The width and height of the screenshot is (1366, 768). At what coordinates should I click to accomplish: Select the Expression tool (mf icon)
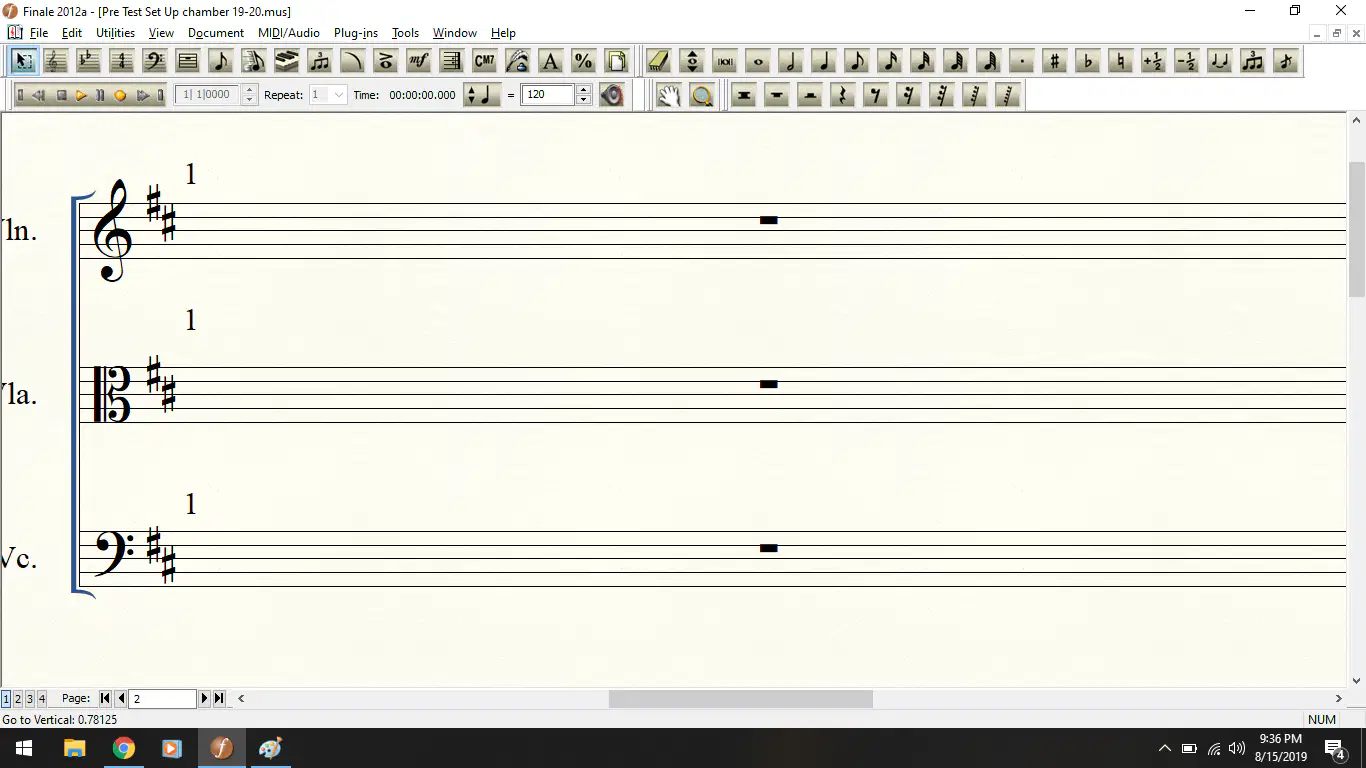point(418,61)
